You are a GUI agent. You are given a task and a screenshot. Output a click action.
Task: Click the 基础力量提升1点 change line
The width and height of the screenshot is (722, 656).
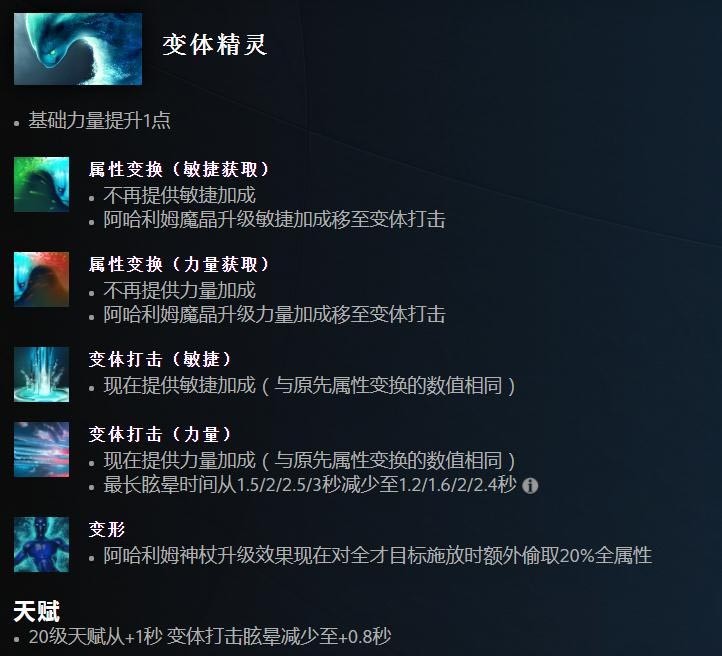click(x=99, y=121)
